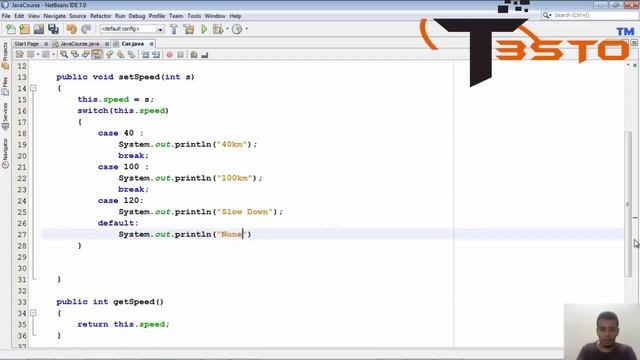Click the Shift Line Right icon
Screen dimensions: 640x360
[156, 55]
